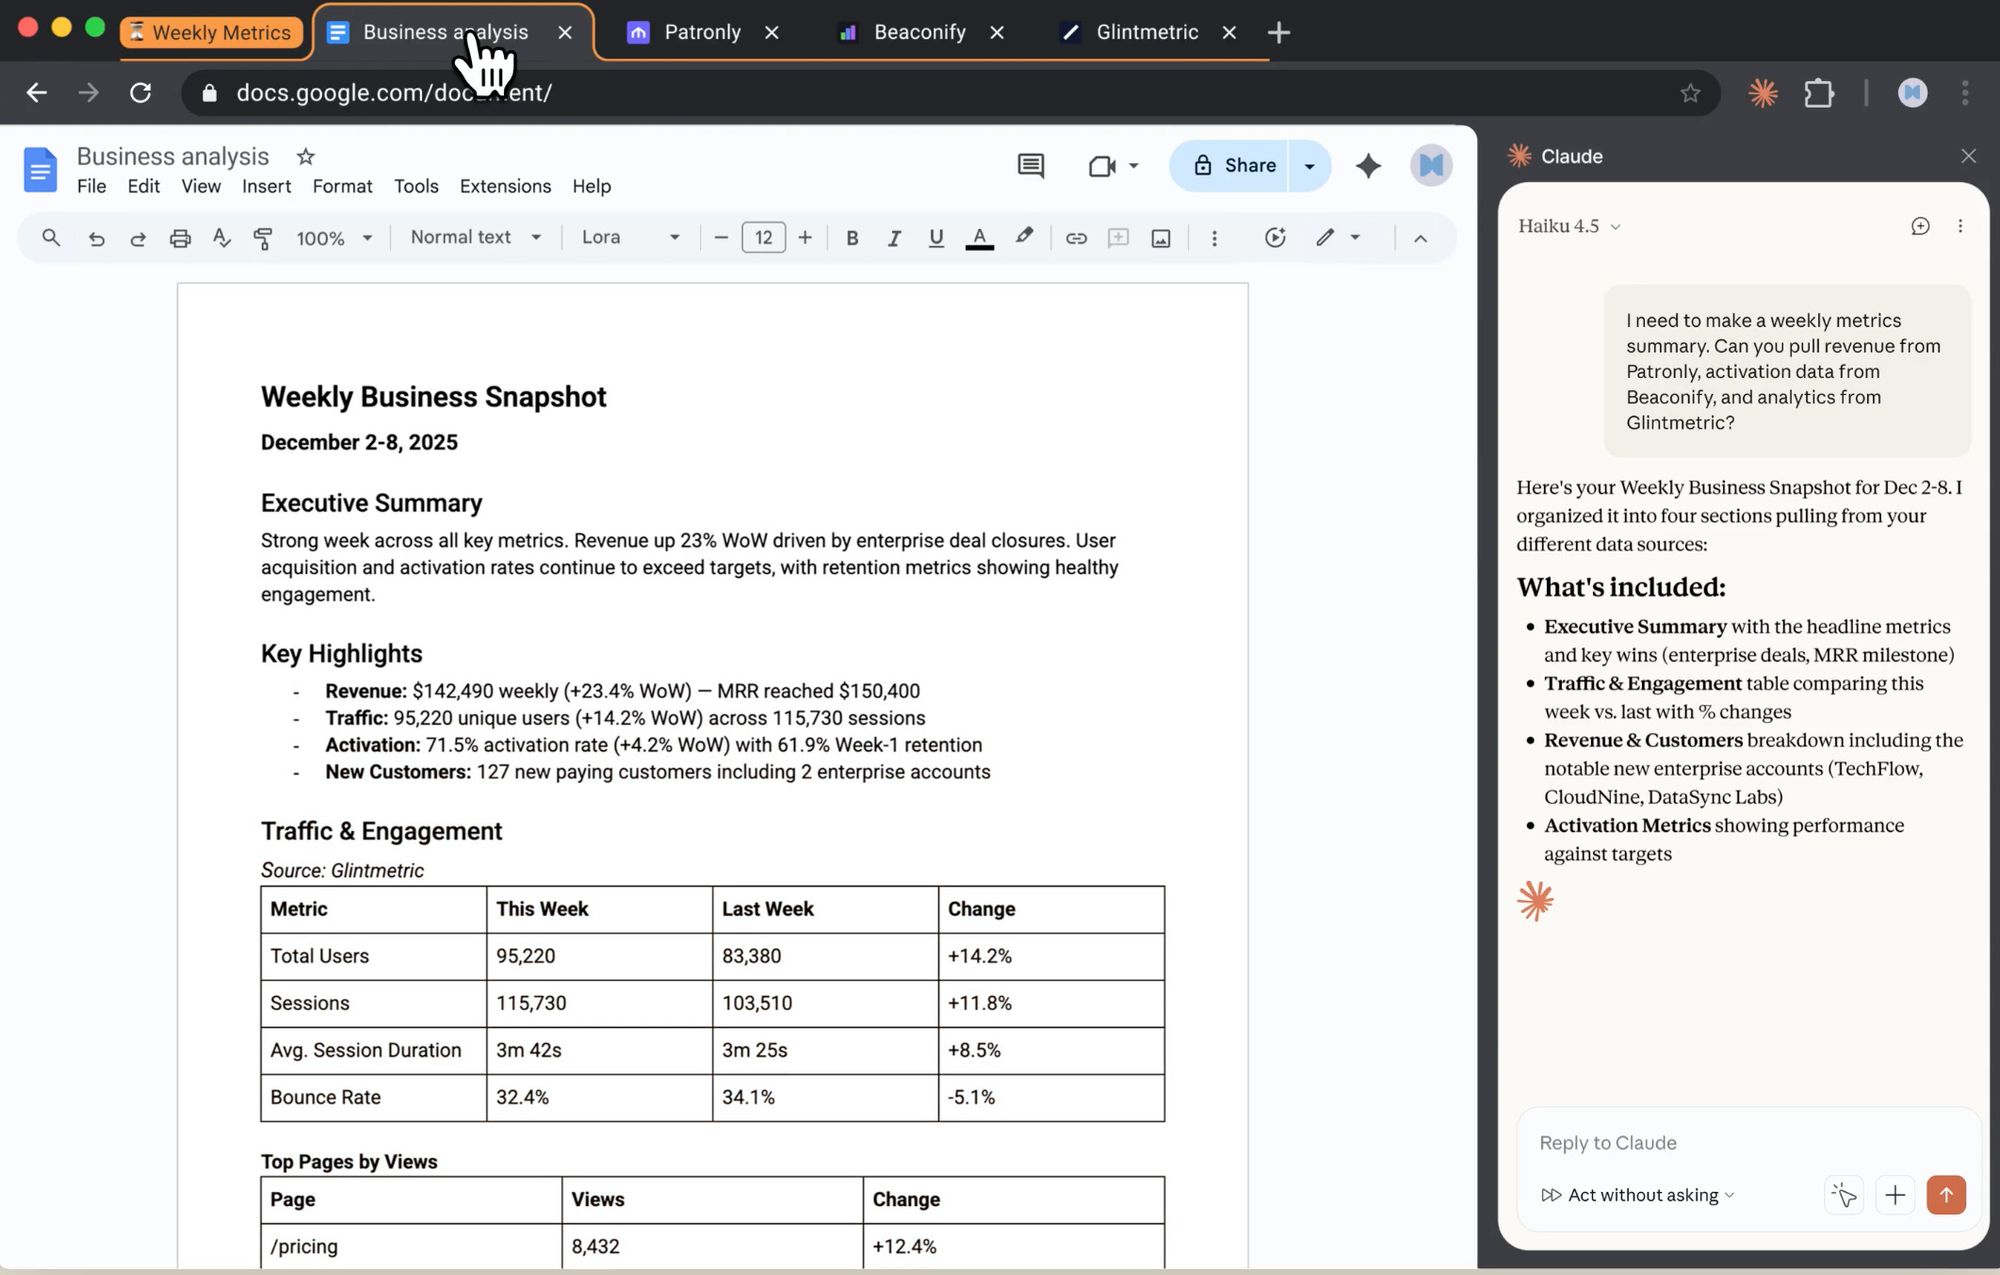
Task: Expand the Normal text style dropdown
Action: (x=475, y=237)
